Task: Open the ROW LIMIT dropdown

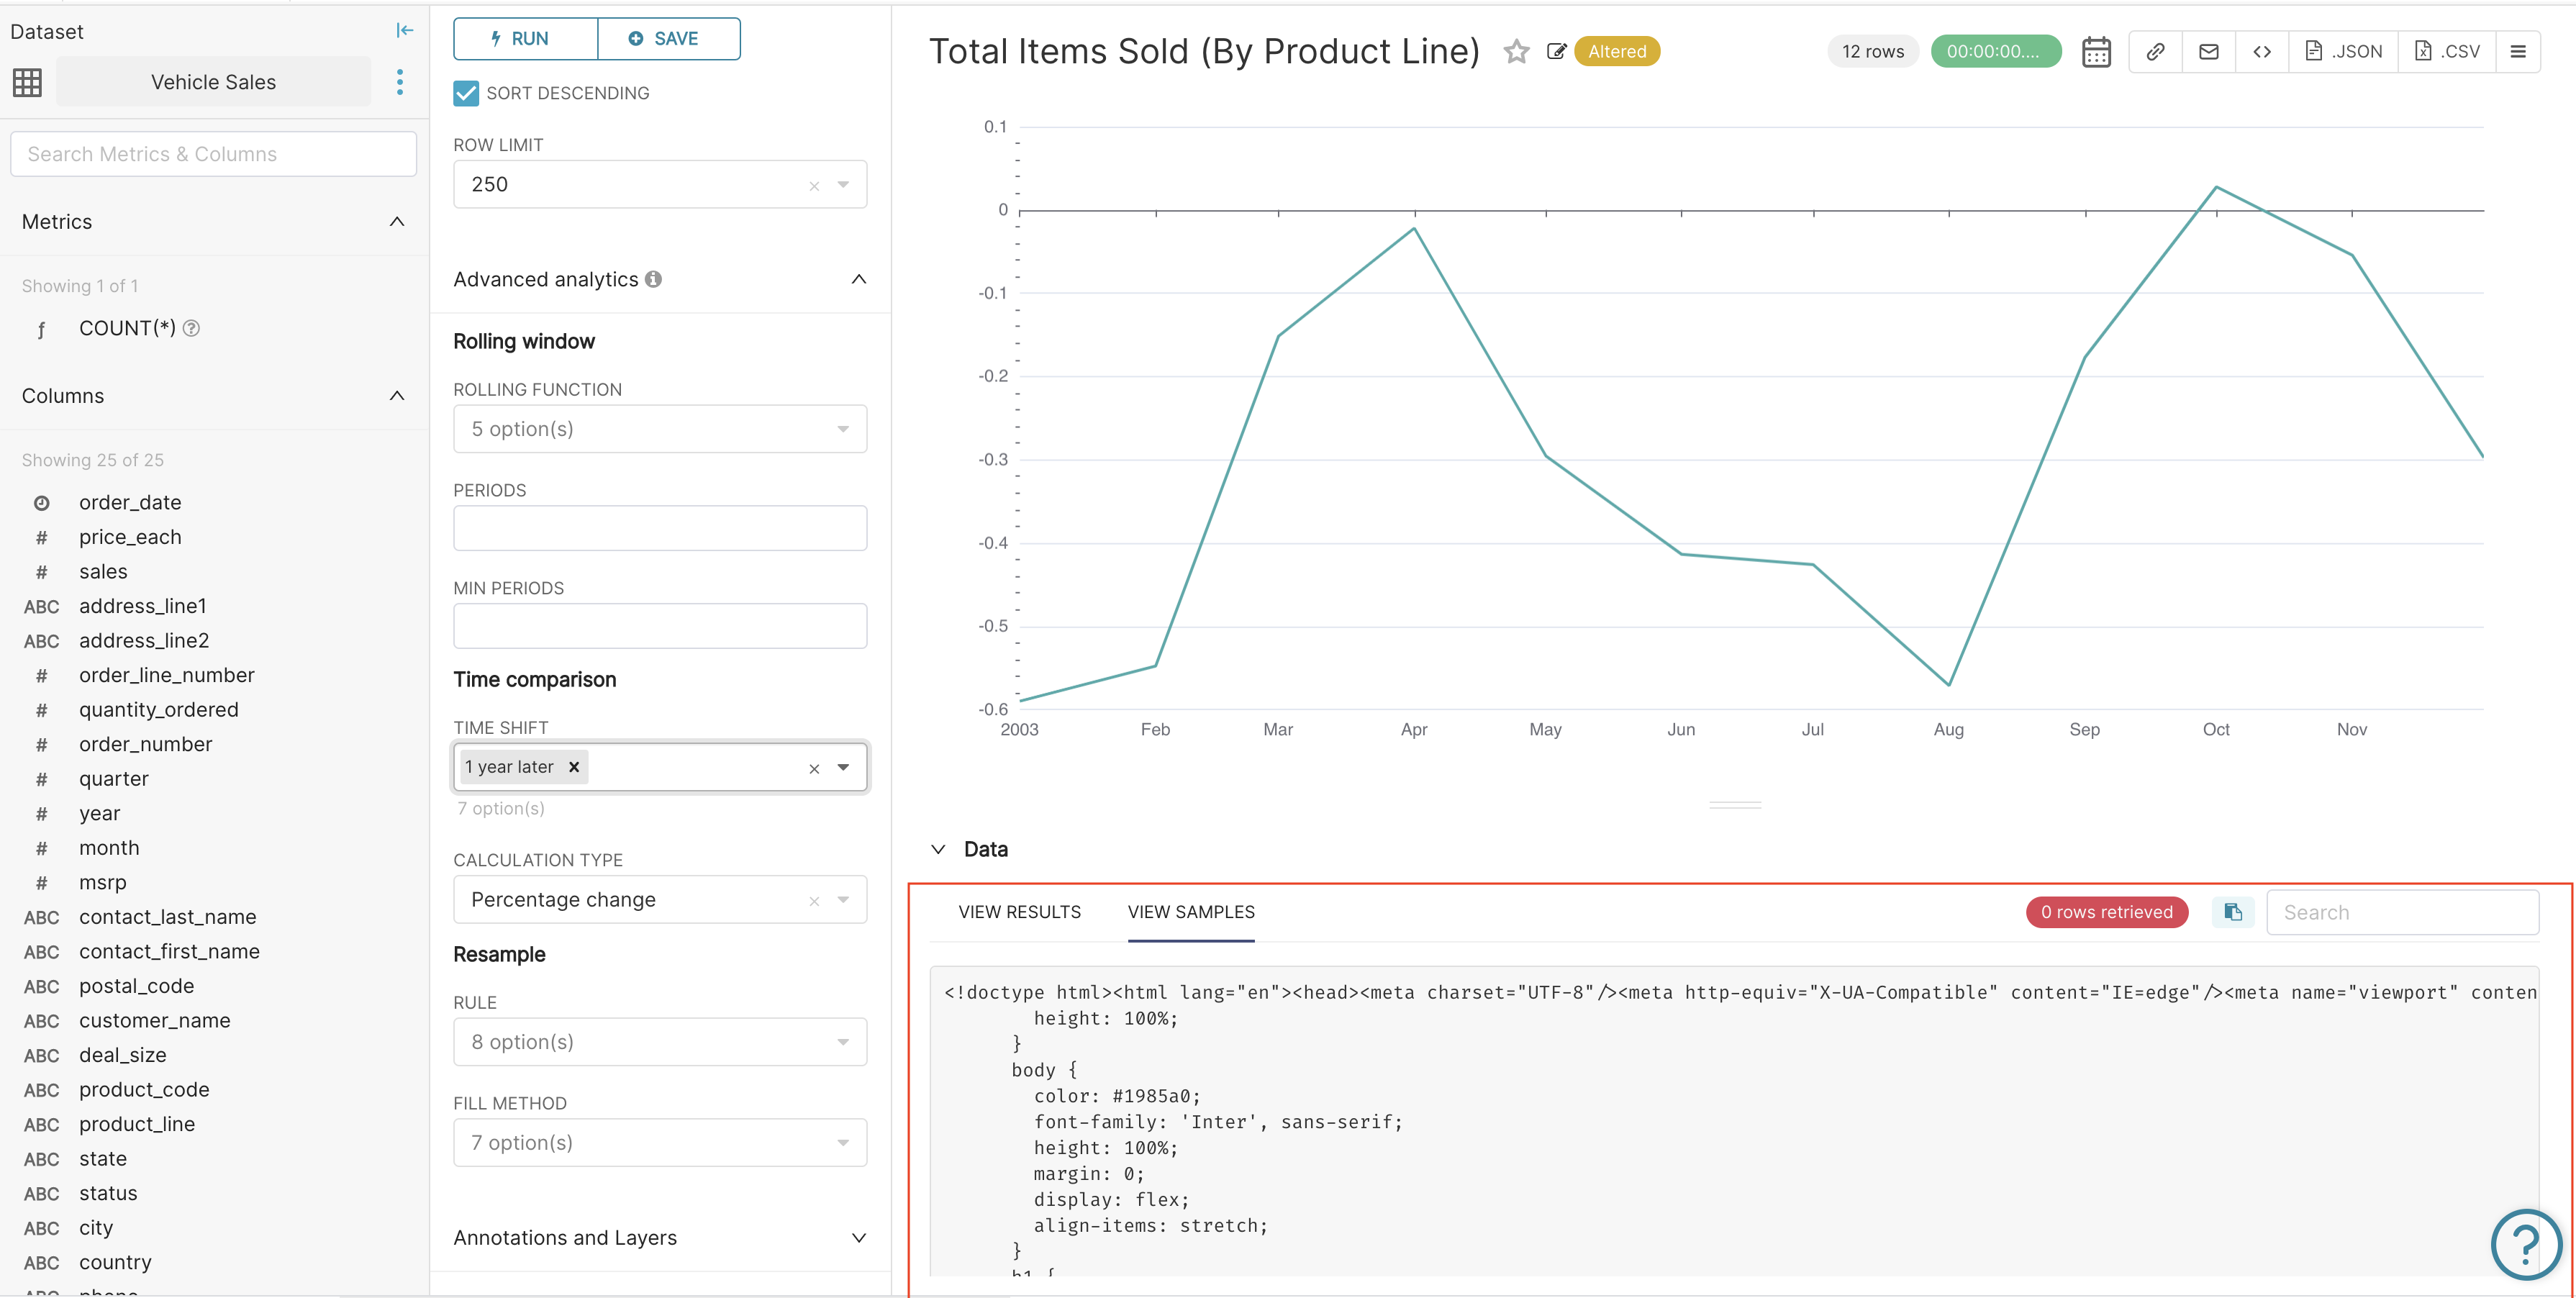Action: click(x=843, y=184)
